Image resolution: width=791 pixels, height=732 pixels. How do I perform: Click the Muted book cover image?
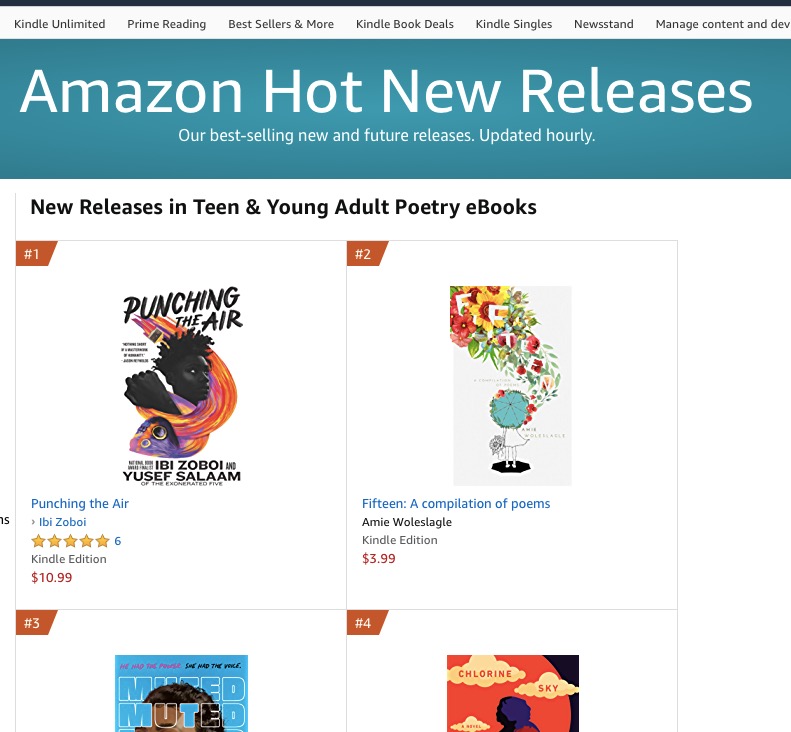coord(181,693)
